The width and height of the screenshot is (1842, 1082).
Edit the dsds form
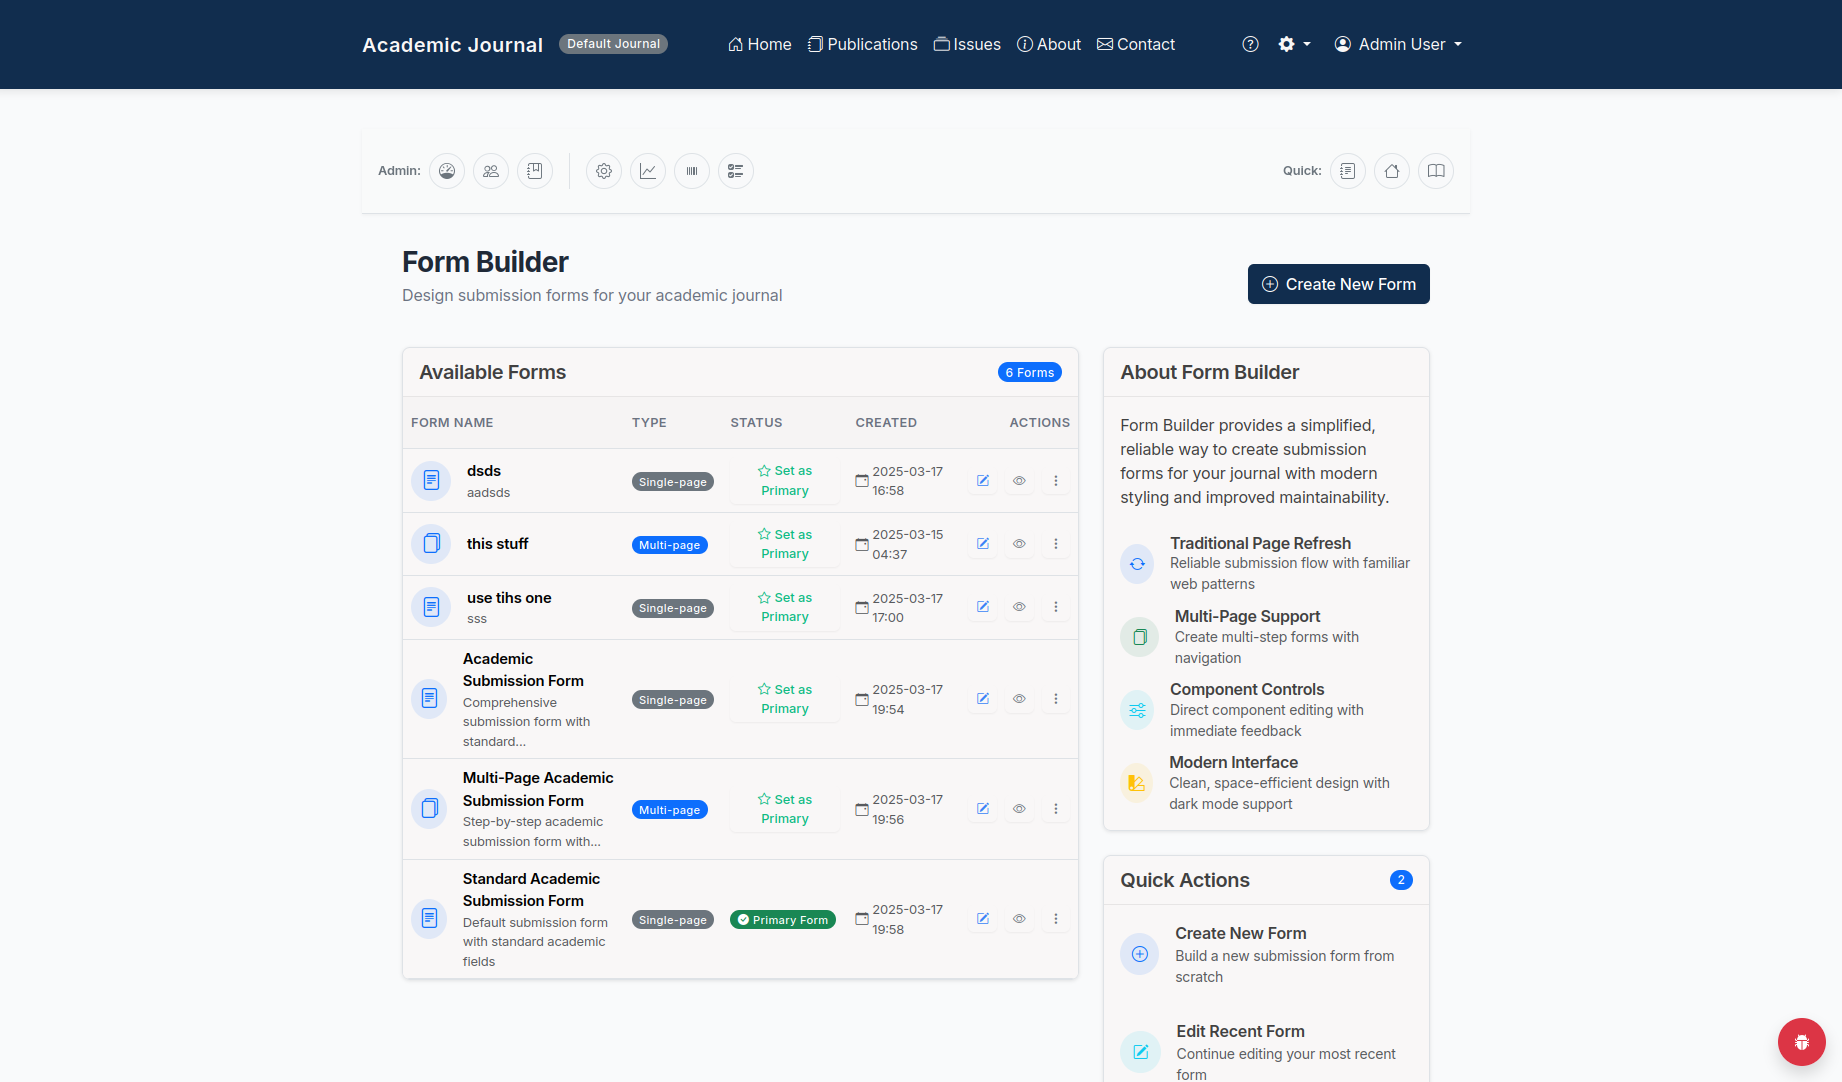click(983, 481)
